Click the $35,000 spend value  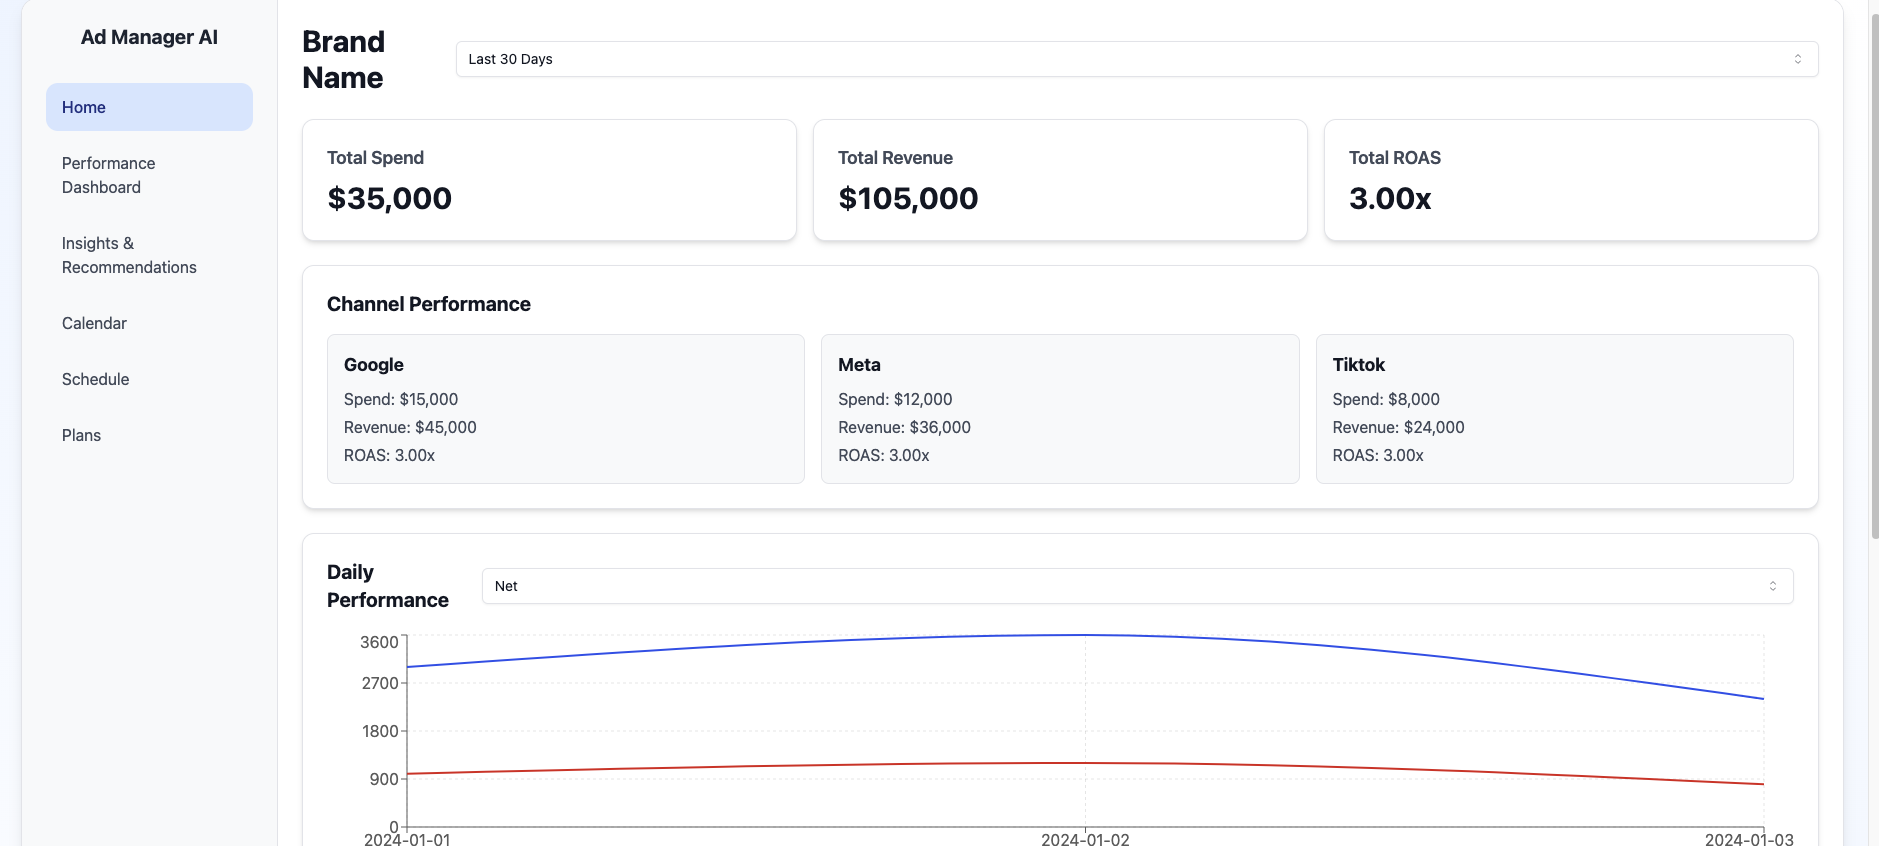pyautogui.click(x=389, y=198)
